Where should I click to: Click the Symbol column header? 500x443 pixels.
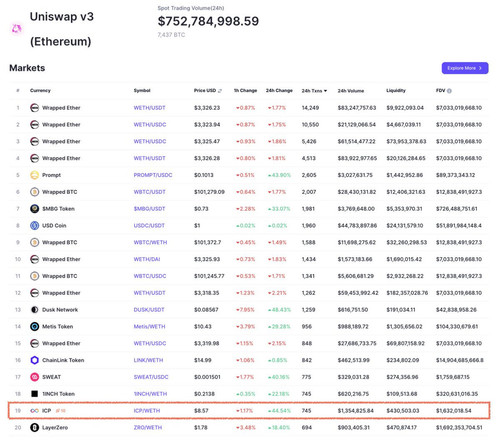pos(142,91)
